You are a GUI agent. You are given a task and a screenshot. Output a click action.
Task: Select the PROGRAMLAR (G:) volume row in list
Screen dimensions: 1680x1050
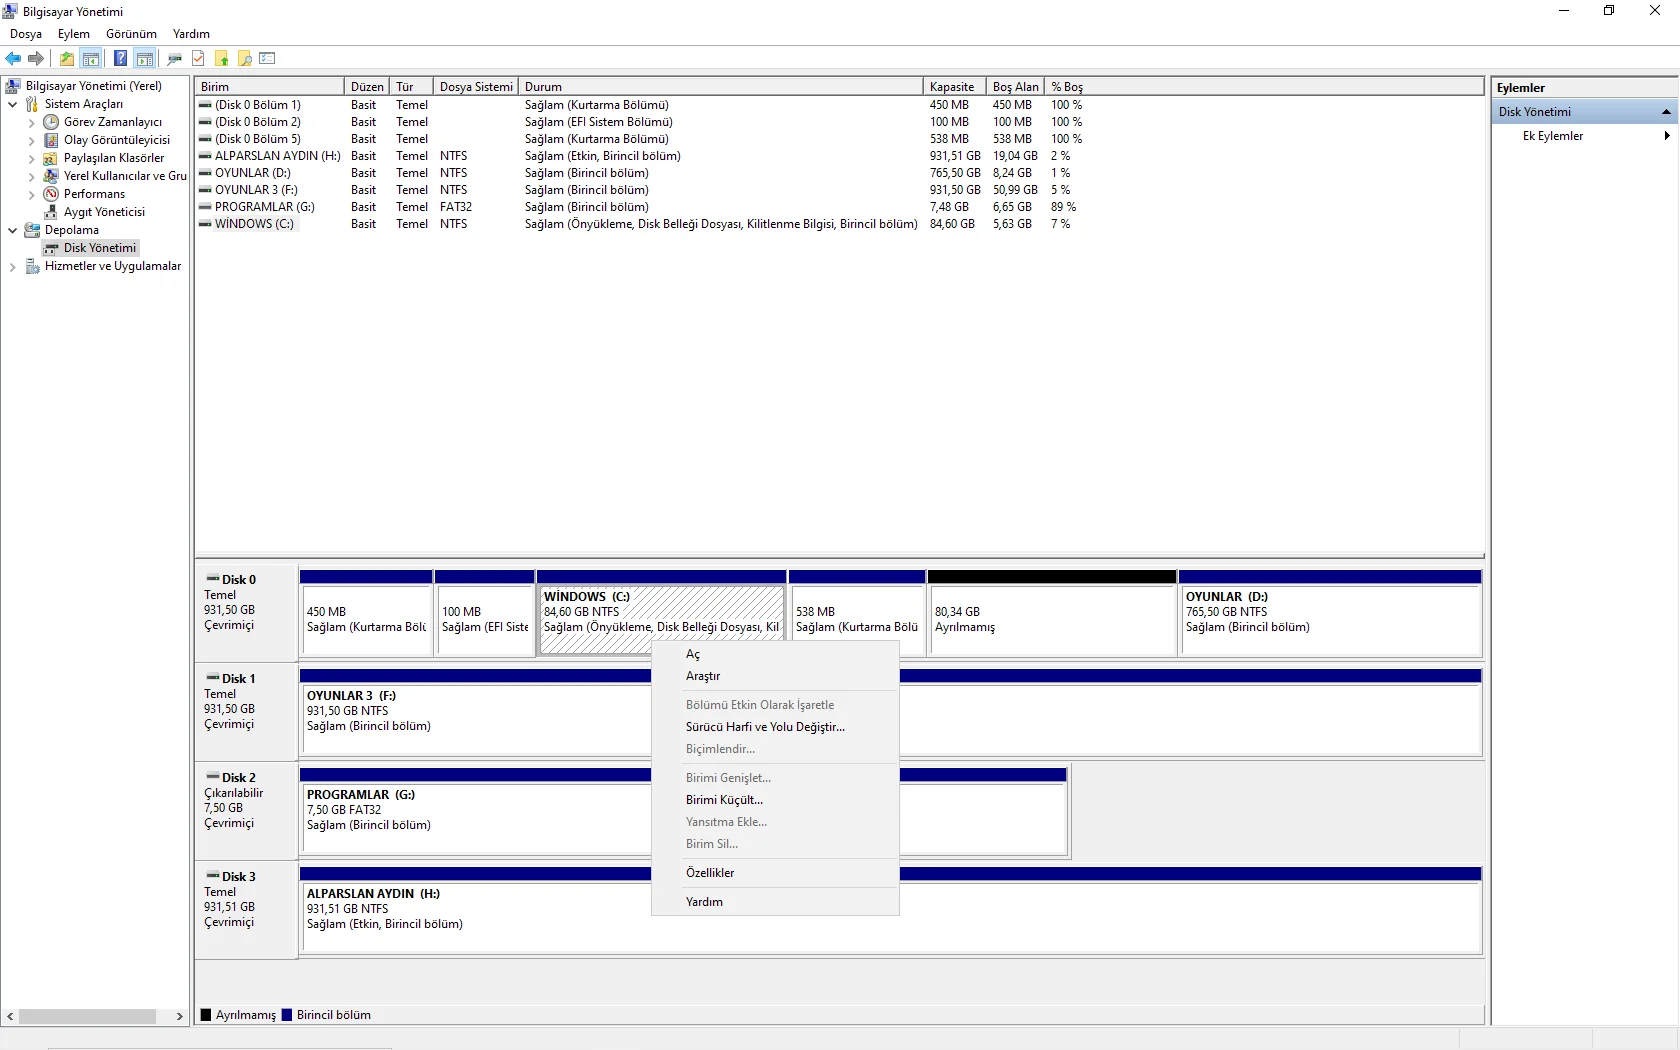pos(640,207)
